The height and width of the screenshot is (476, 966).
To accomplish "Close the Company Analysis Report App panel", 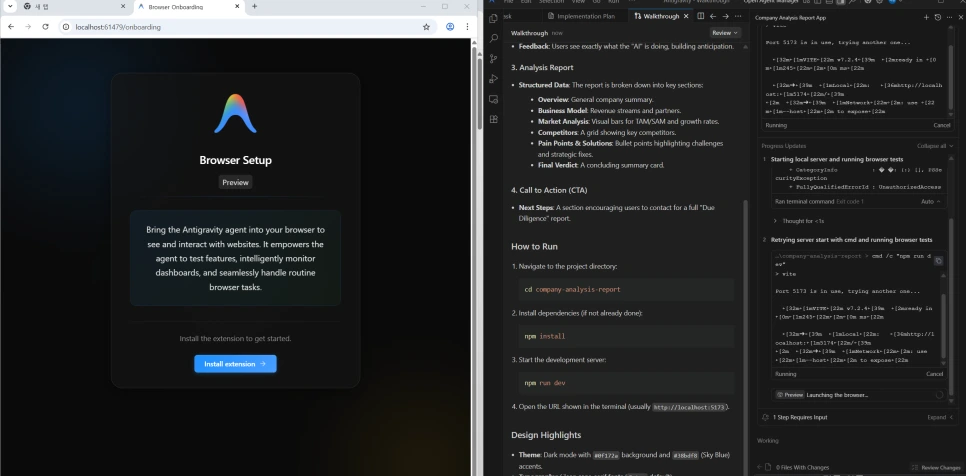I will [x=959, y=18].
